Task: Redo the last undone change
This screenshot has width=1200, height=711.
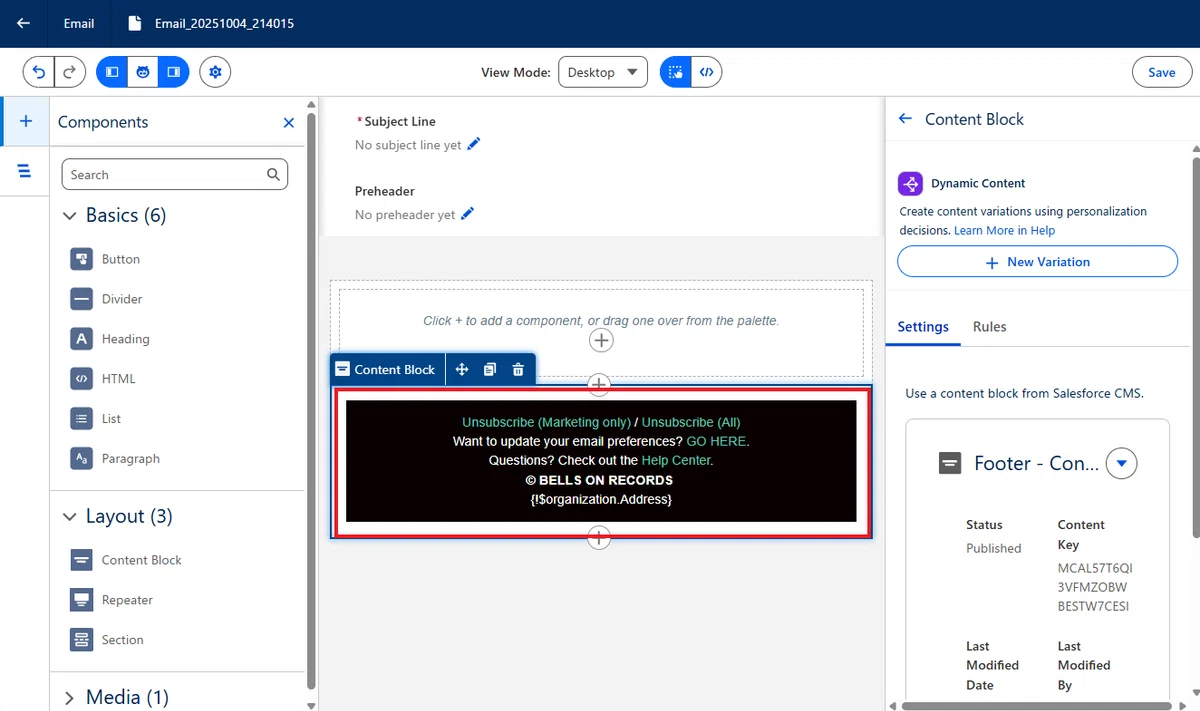Action: point(70,72)
